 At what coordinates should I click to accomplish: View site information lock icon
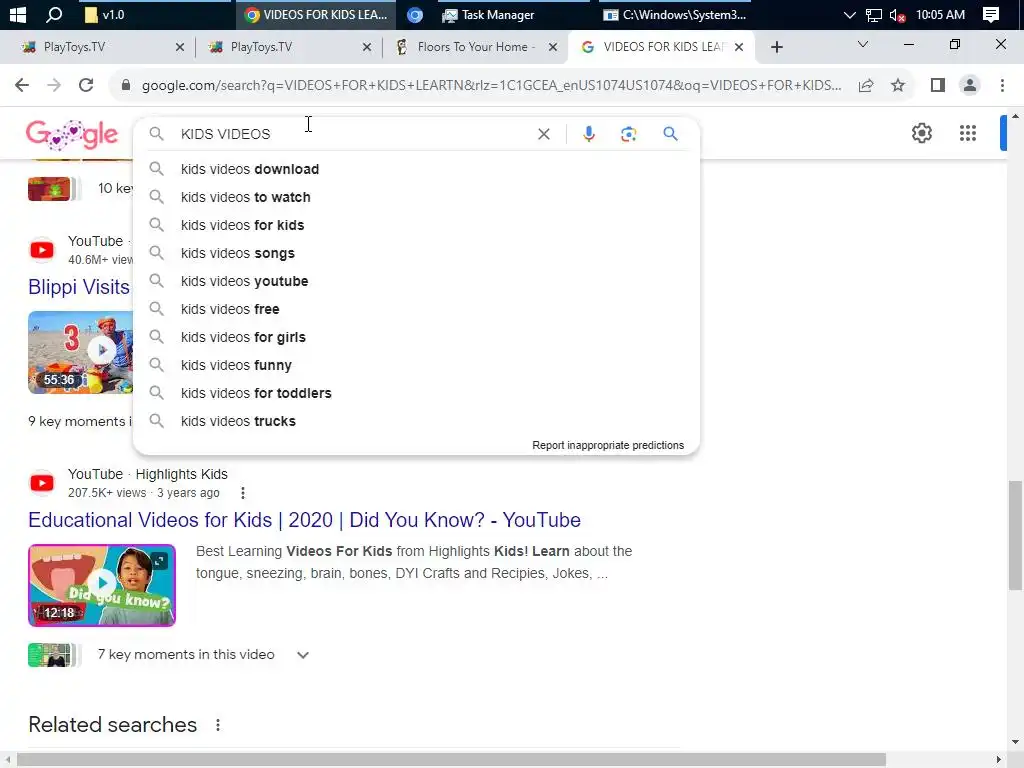tap(125, 85)
